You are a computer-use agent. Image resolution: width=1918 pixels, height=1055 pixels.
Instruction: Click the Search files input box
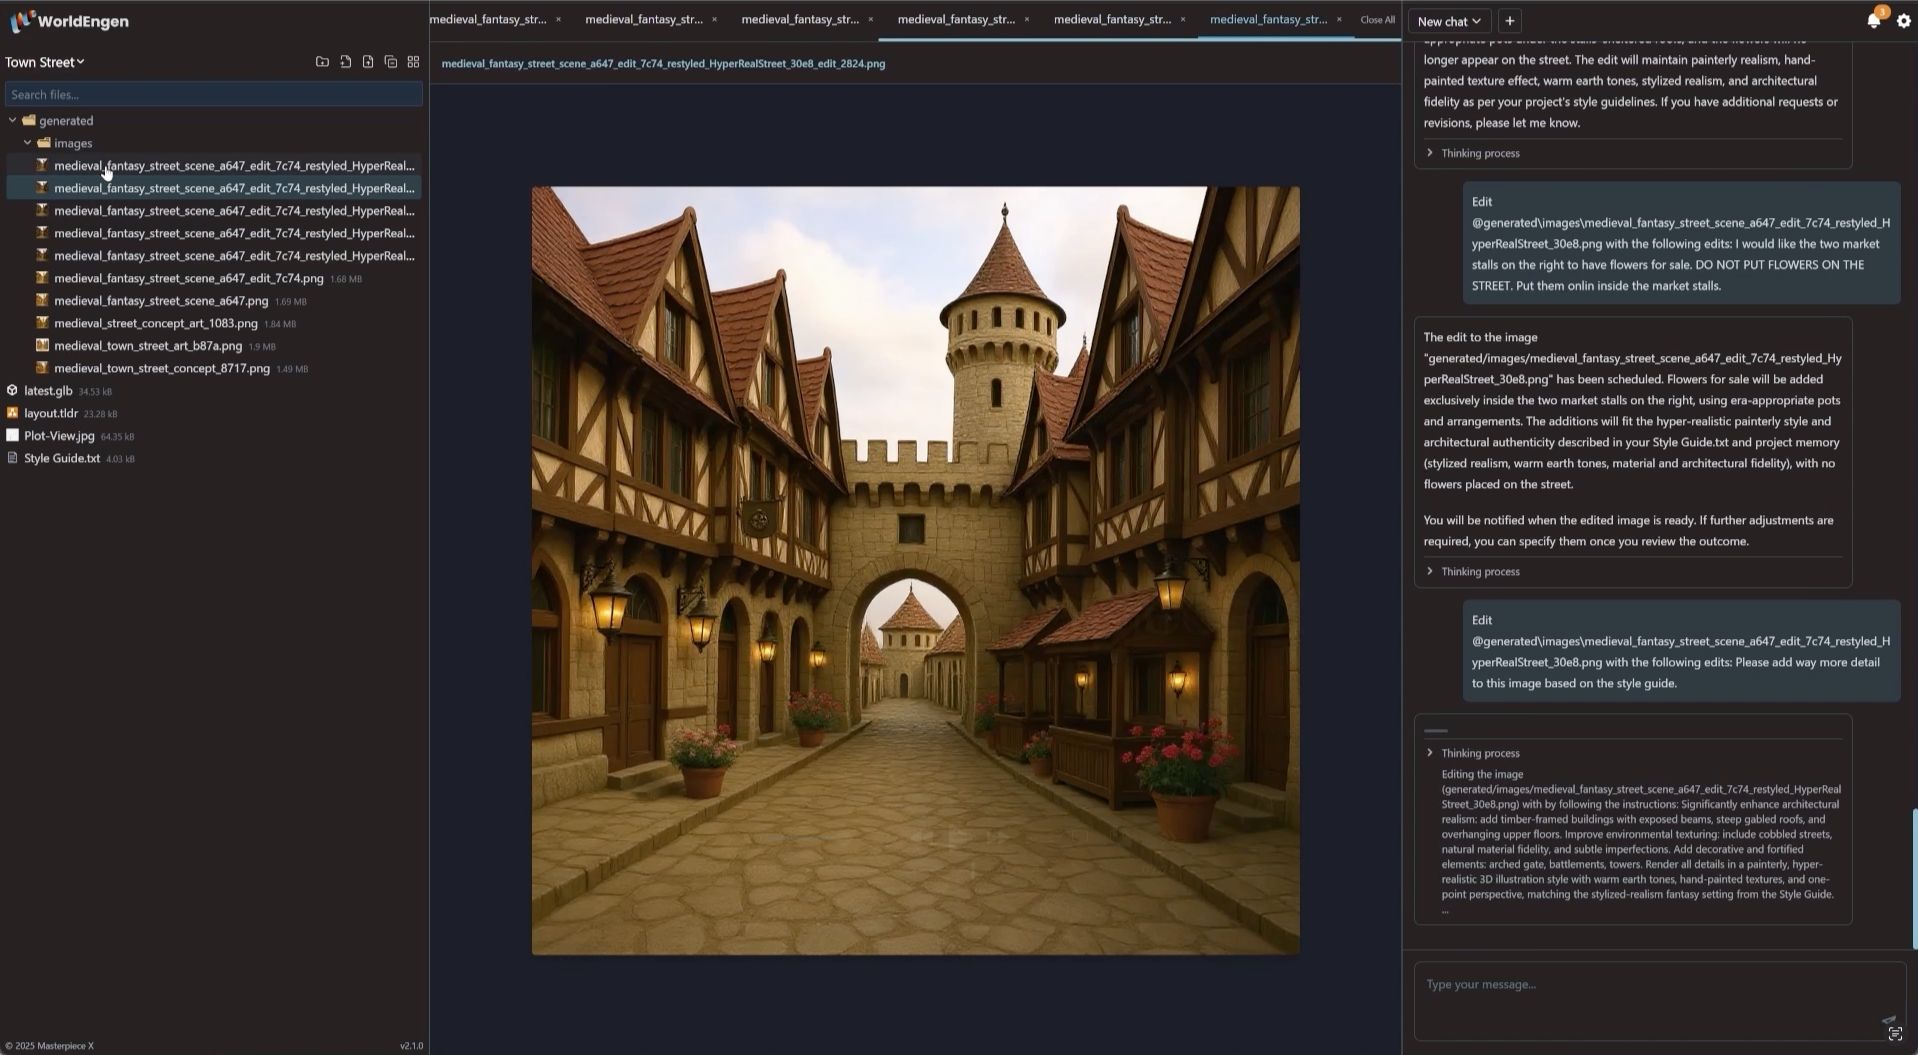pyautogui.click(x=213, y=95)
